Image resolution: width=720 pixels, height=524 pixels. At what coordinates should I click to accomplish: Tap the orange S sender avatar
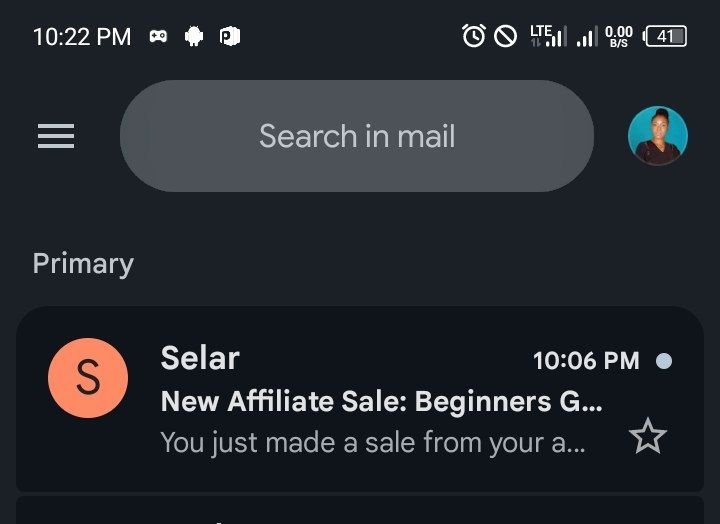pos(88,378)
